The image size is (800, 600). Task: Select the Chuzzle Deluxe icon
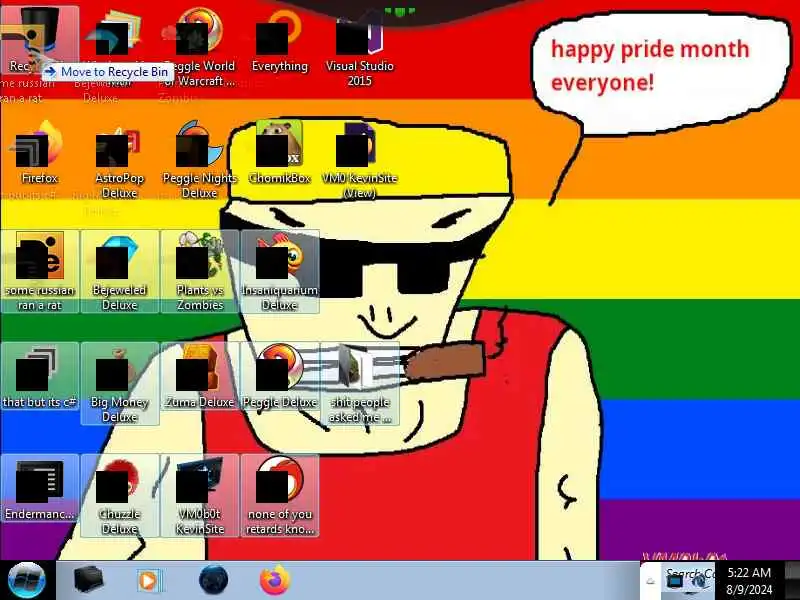[x=119, y=496]
